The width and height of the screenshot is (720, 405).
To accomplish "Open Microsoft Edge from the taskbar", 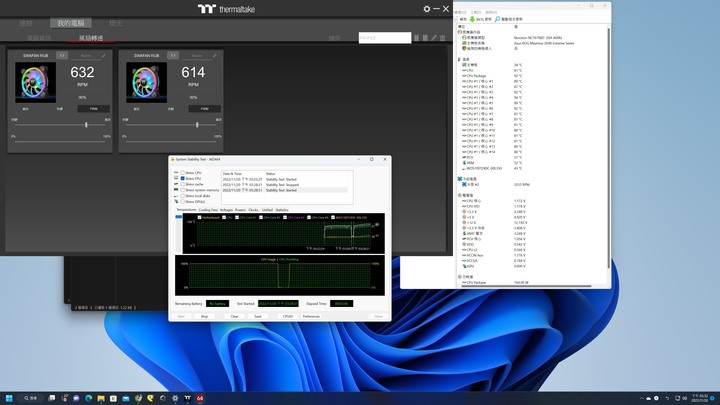I will pos(88,398).
